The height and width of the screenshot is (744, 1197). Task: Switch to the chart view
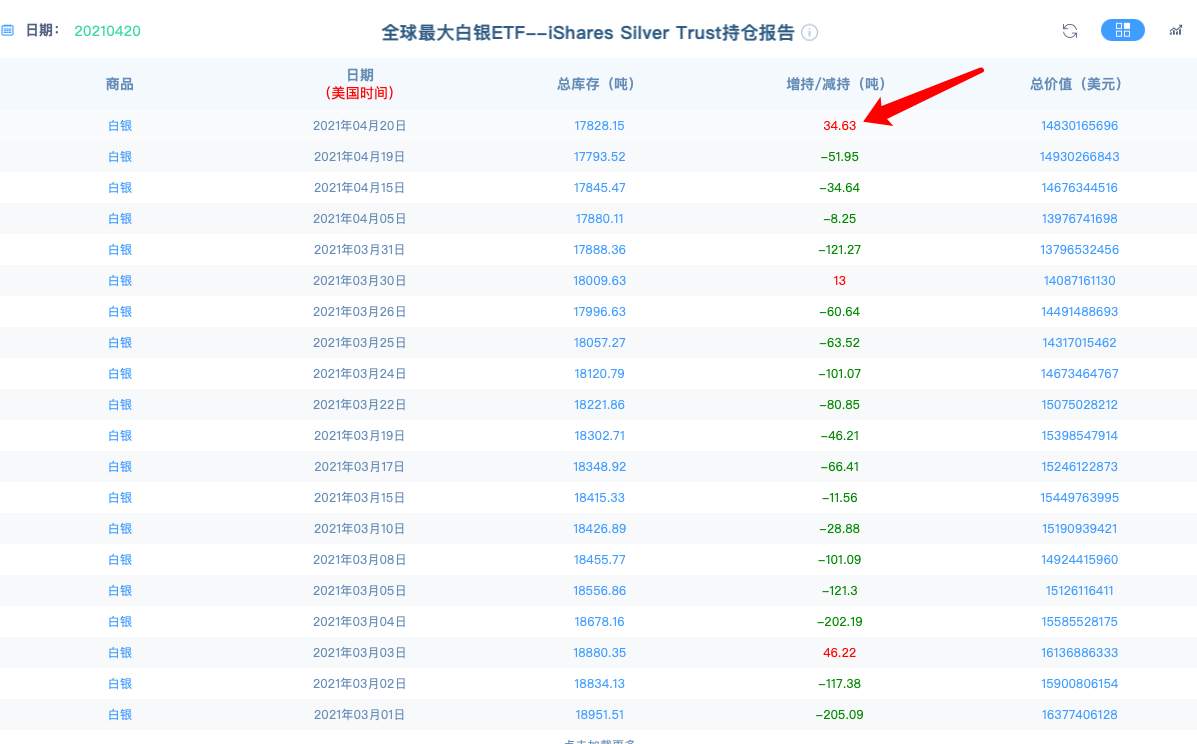click(x=1176, y=31)
